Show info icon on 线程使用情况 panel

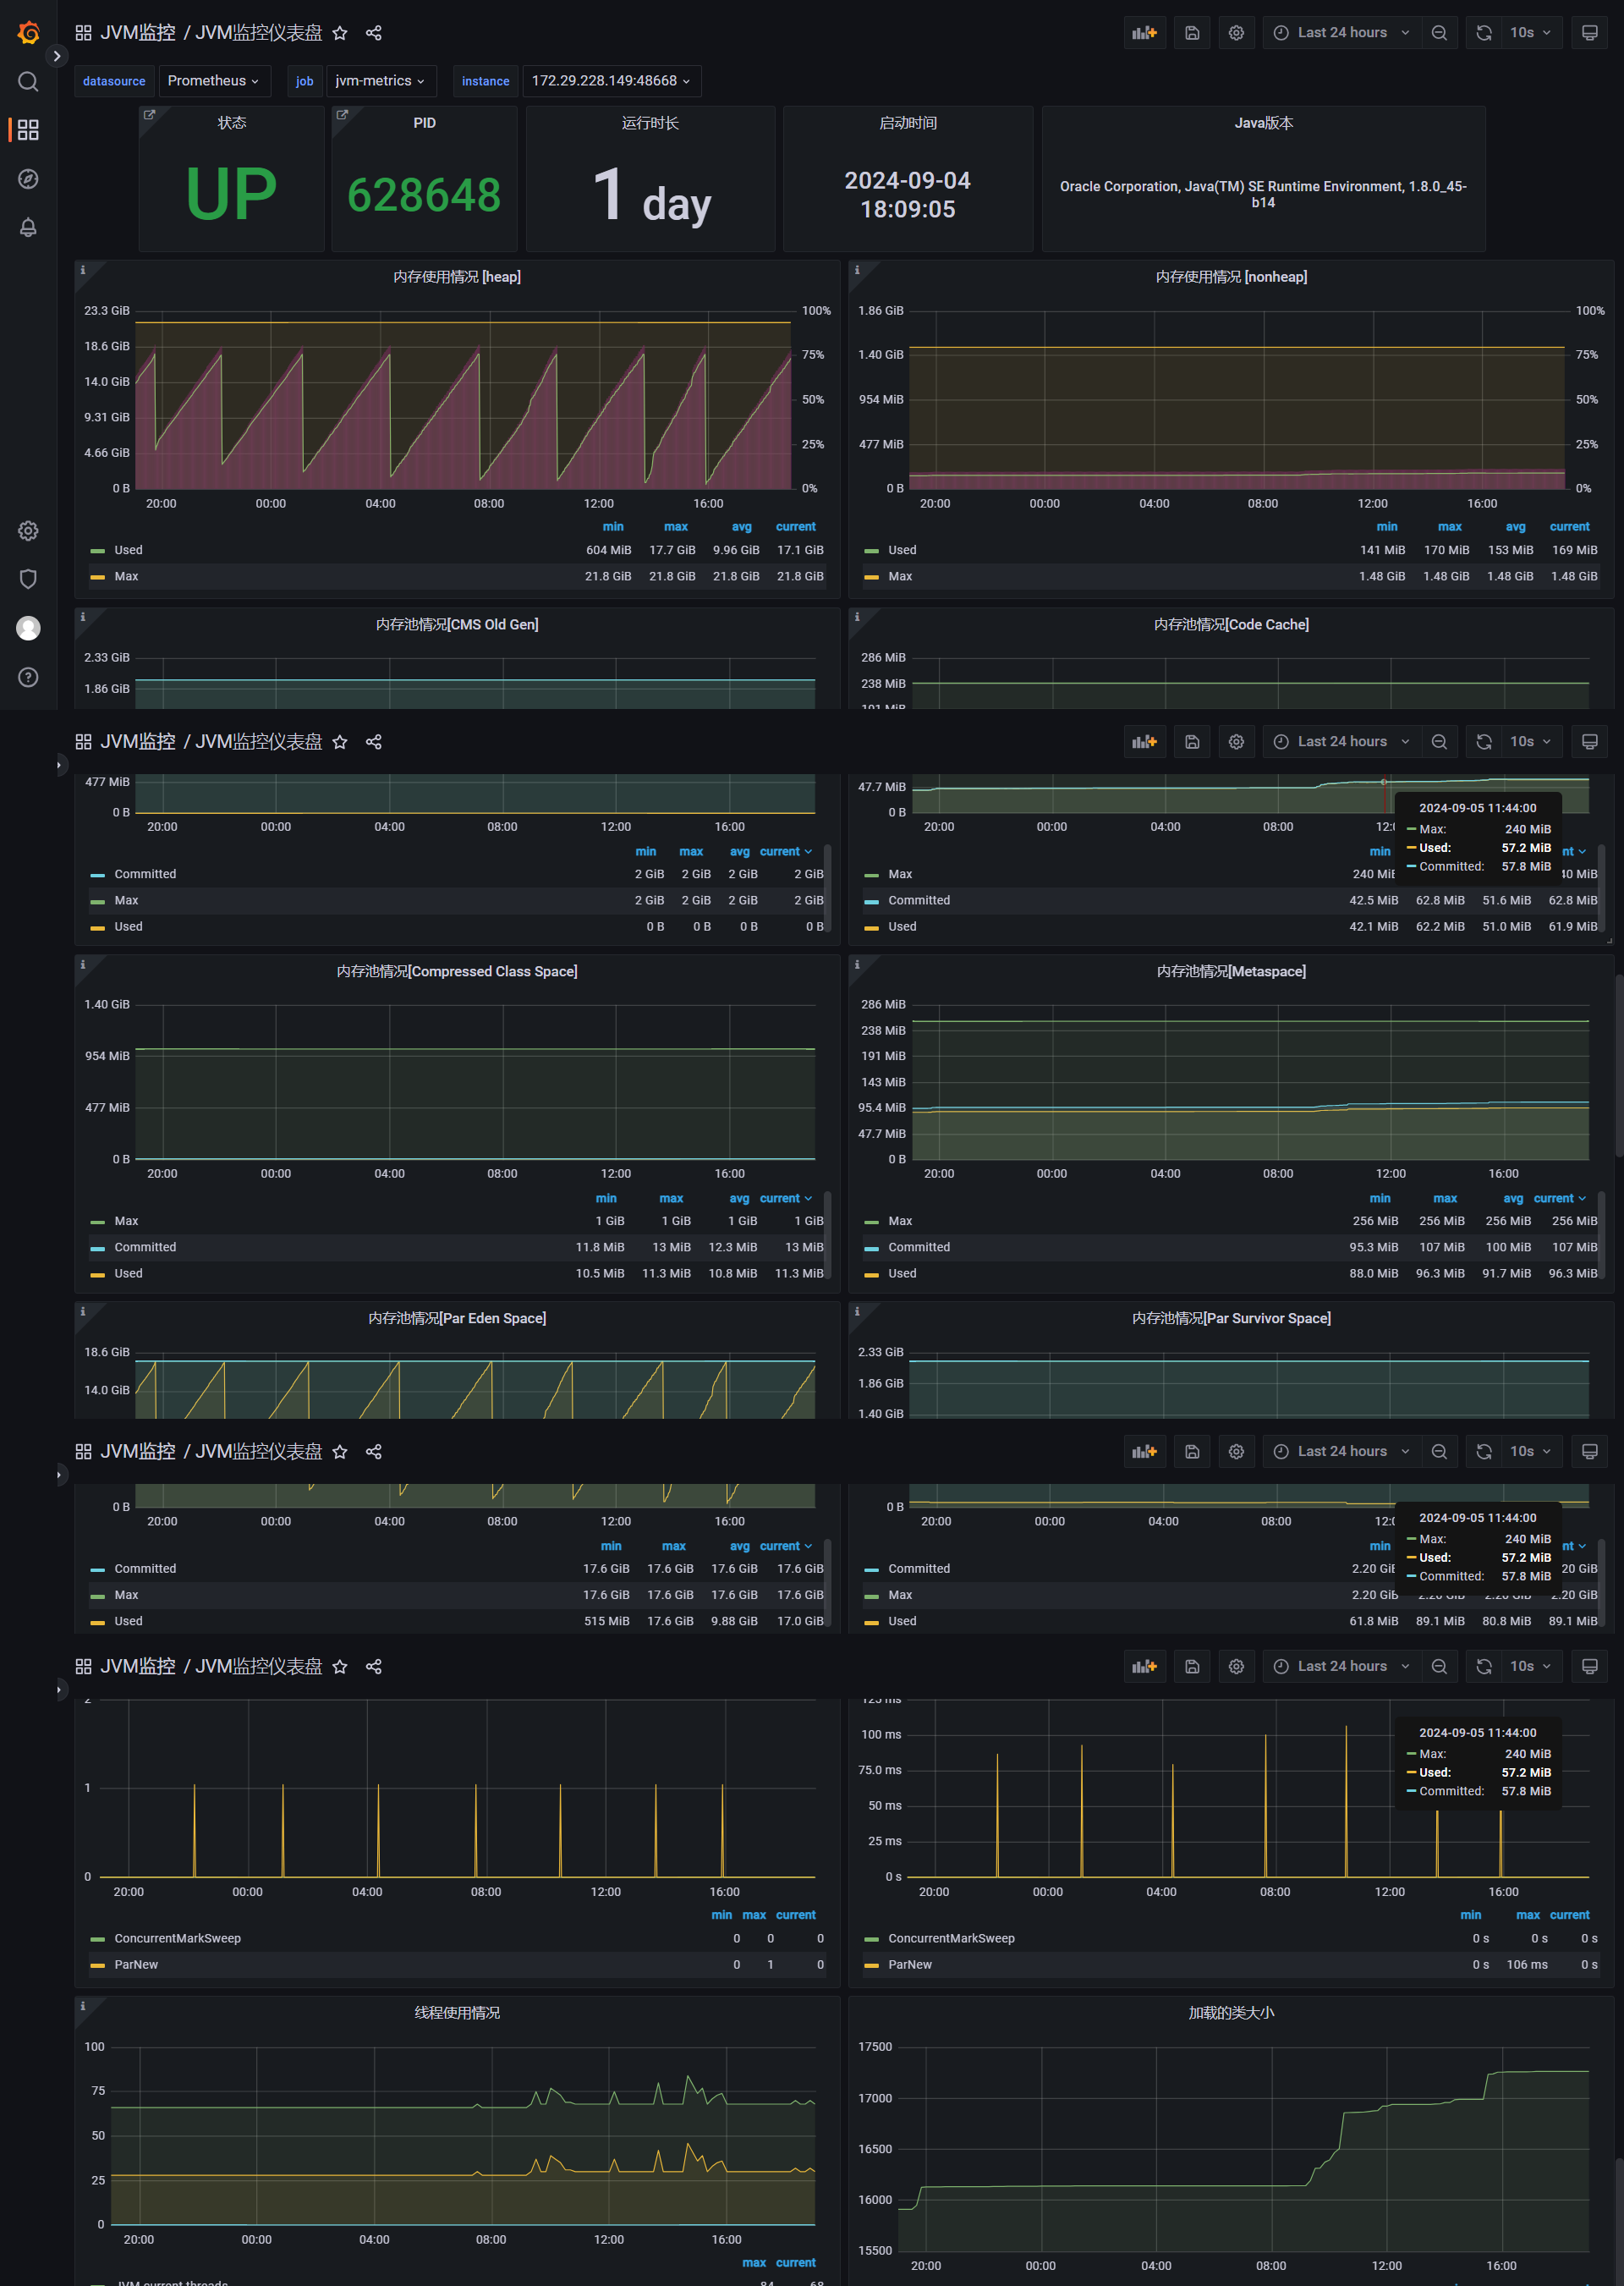point(82,2005)
